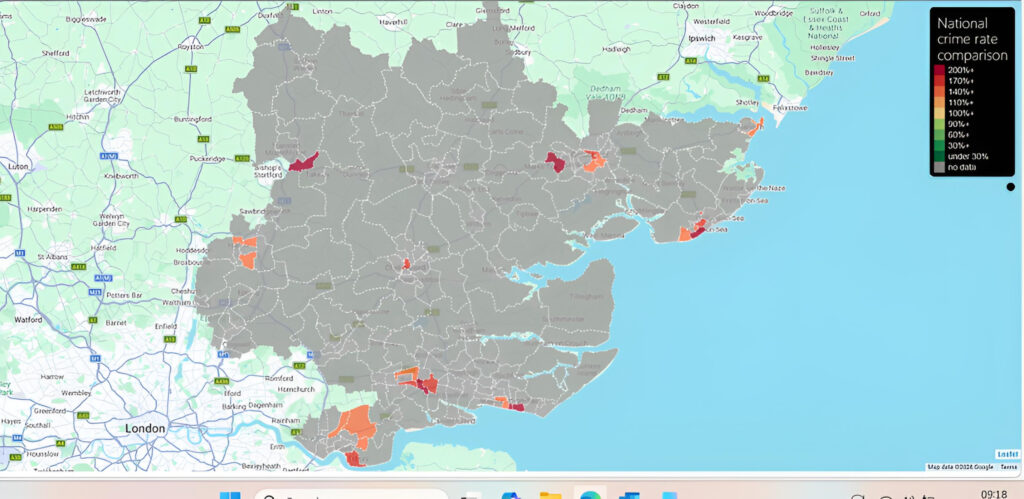Select the orange area near Hoddesdon
Viewport: 1024px width, 499px height.
[x=247, y=260]
